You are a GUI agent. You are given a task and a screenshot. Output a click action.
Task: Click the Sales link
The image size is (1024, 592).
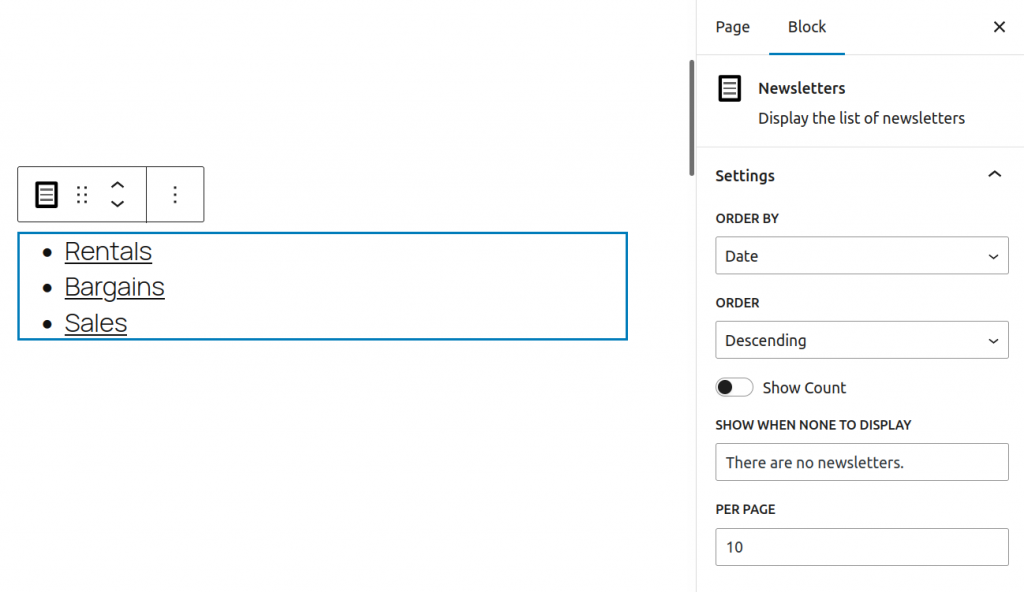96,323
